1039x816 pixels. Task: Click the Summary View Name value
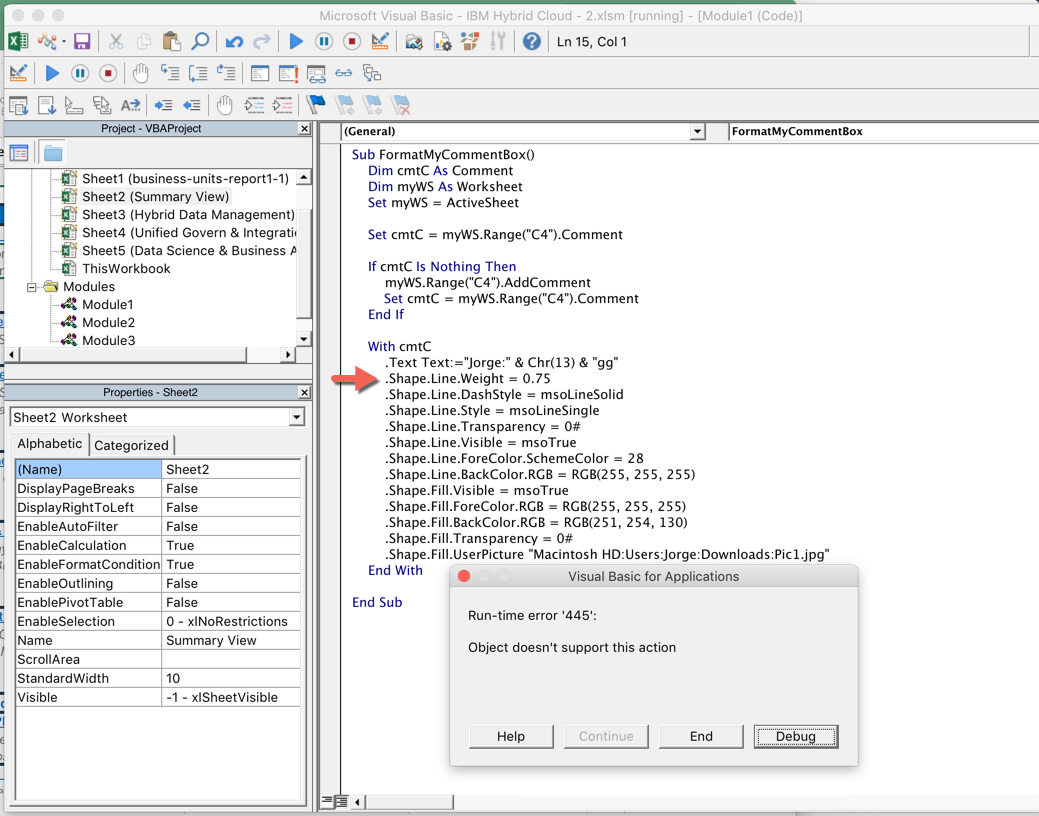211,640
